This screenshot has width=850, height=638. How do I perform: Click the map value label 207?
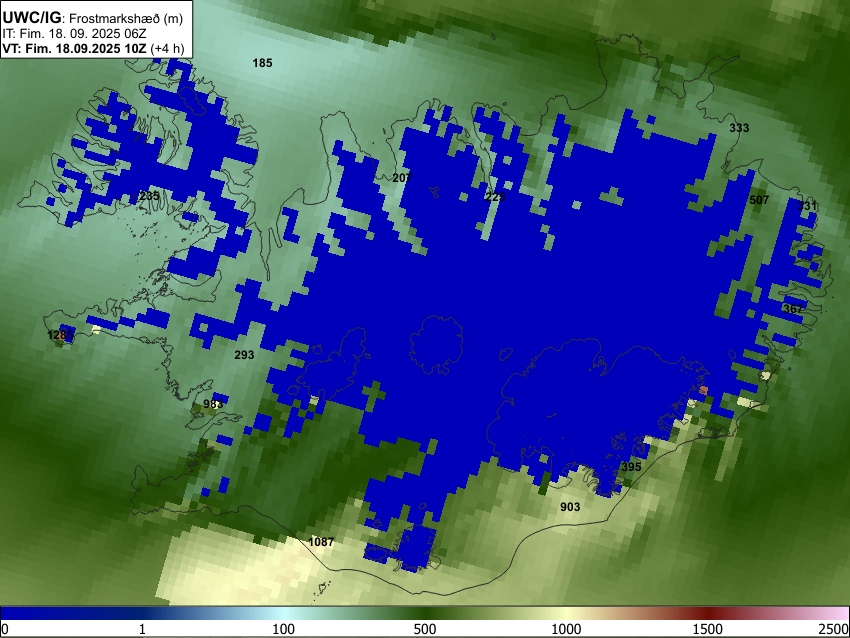point(402,178)
